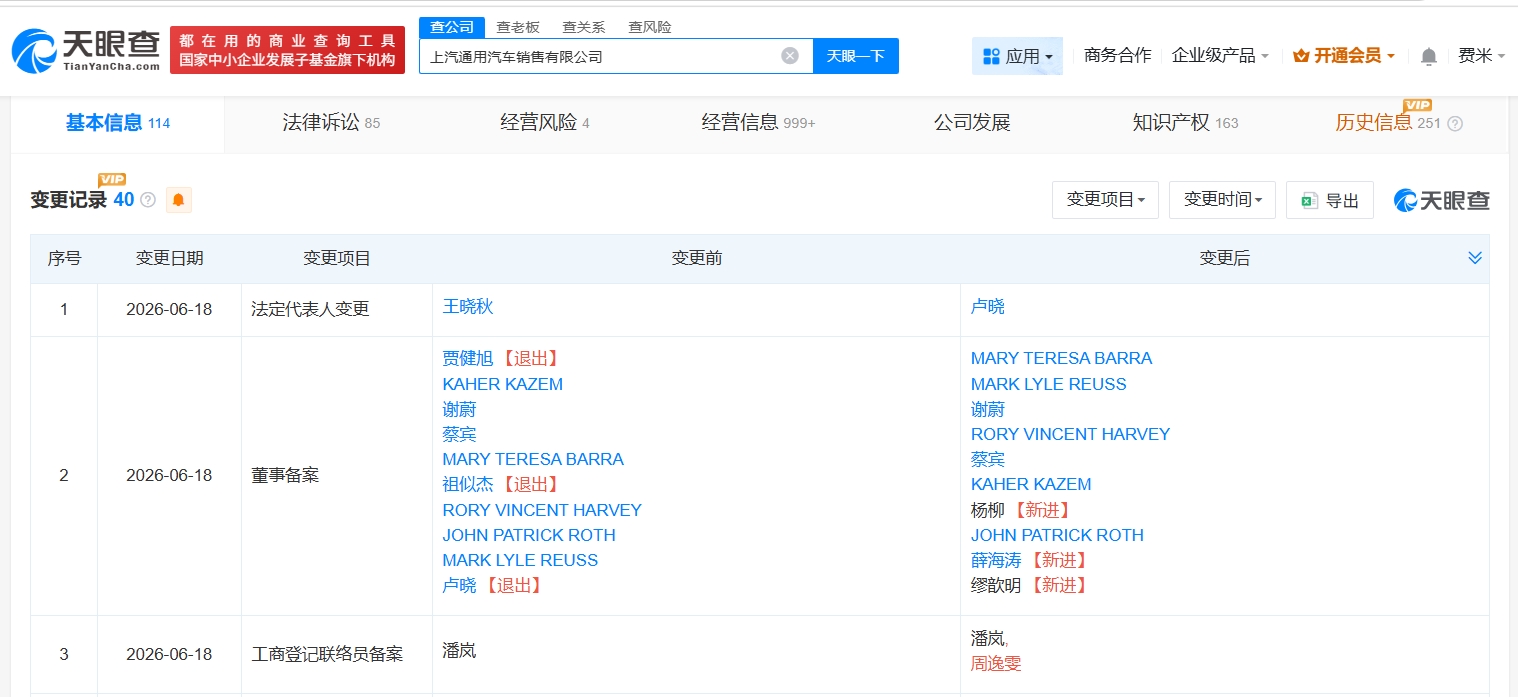This screenshot has height=697, width=1518.
Task: Toggle the orange change-record alert bell
Action: click(x=179, y=200)
